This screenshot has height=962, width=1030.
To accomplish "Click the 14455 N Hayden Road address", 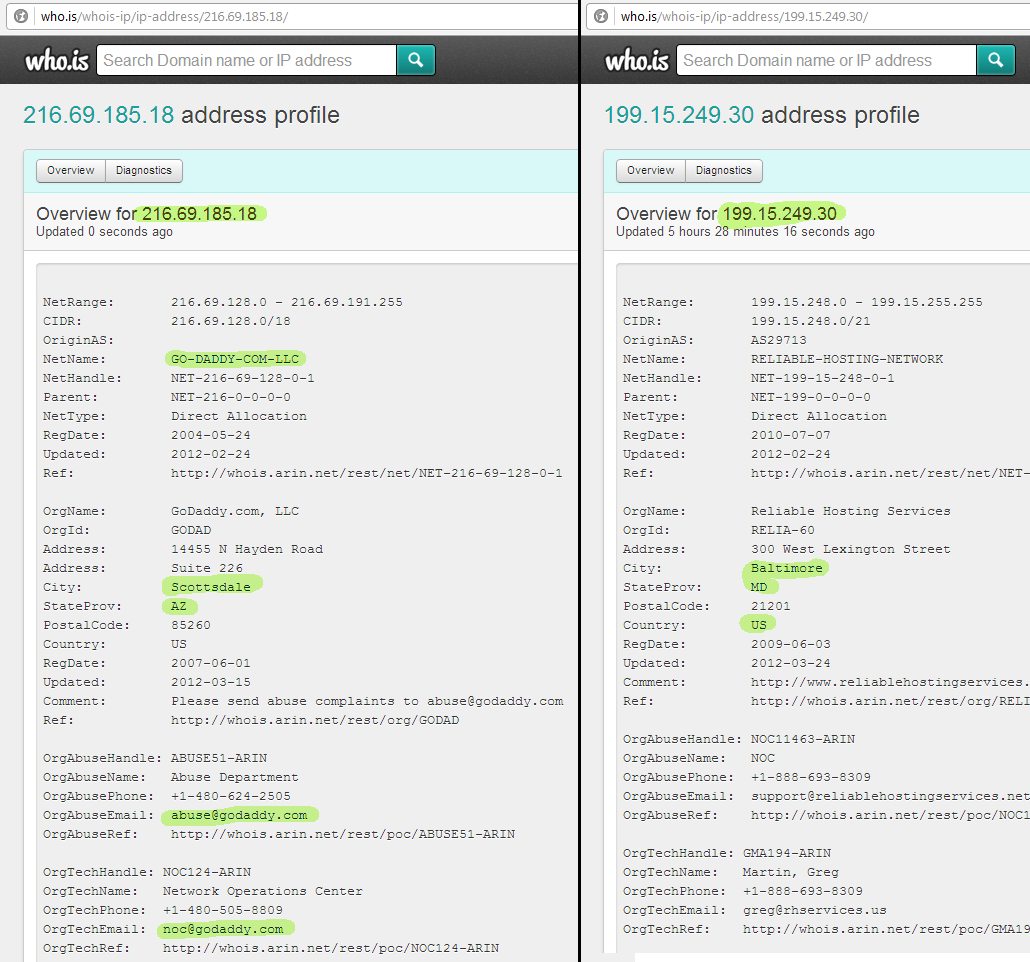I will [247, 549].
